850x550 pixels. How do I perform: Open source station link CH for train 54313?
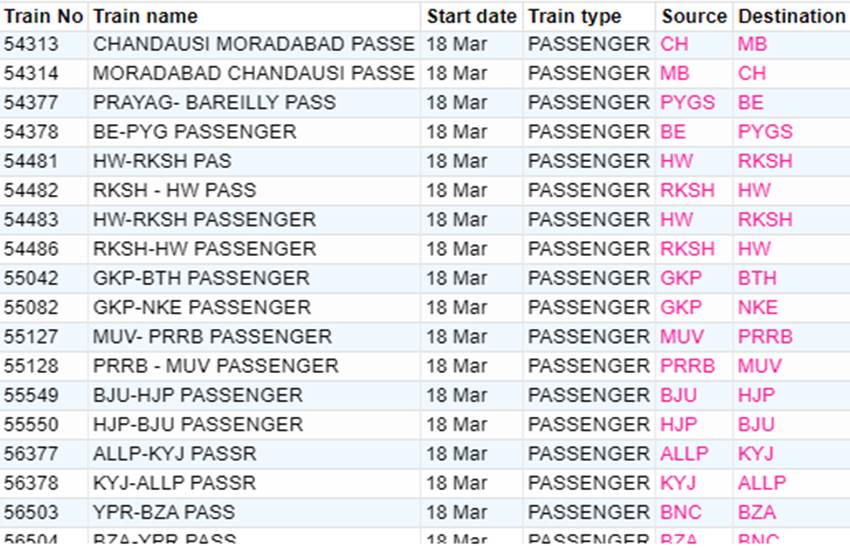coord(674,44)
